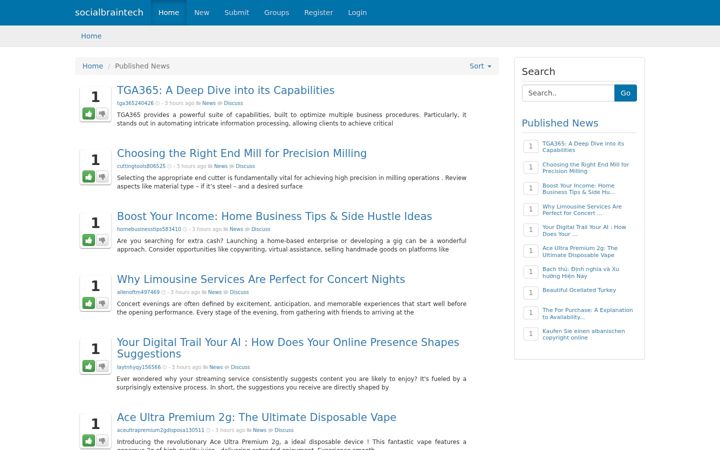The width and height of the screenshot is (720, 450).
Task: Downvote the Ace Ultra Premium 2g post
Action: tap(102, 440)
